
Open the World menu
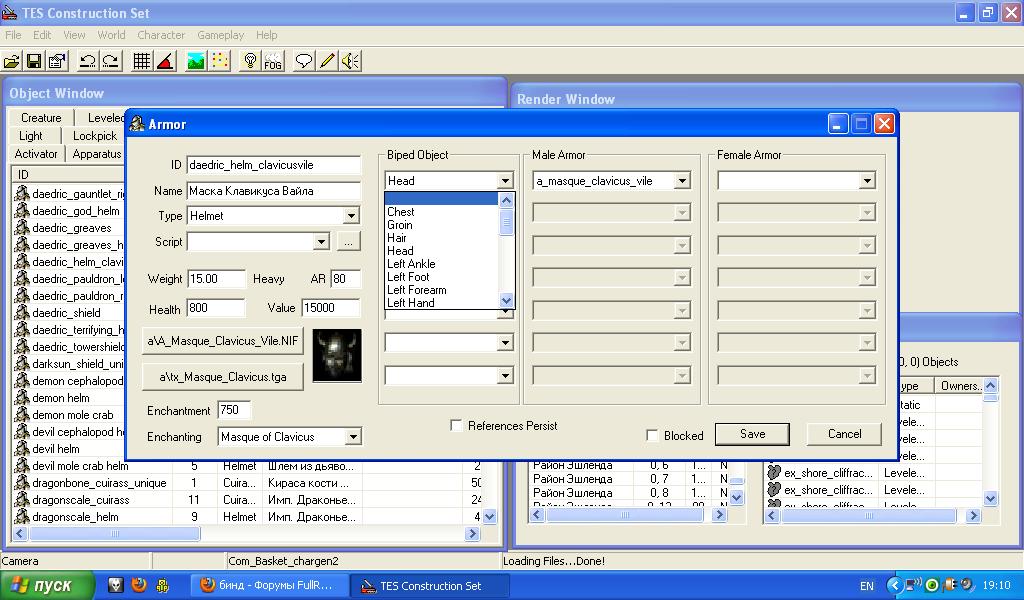(111, 35)
